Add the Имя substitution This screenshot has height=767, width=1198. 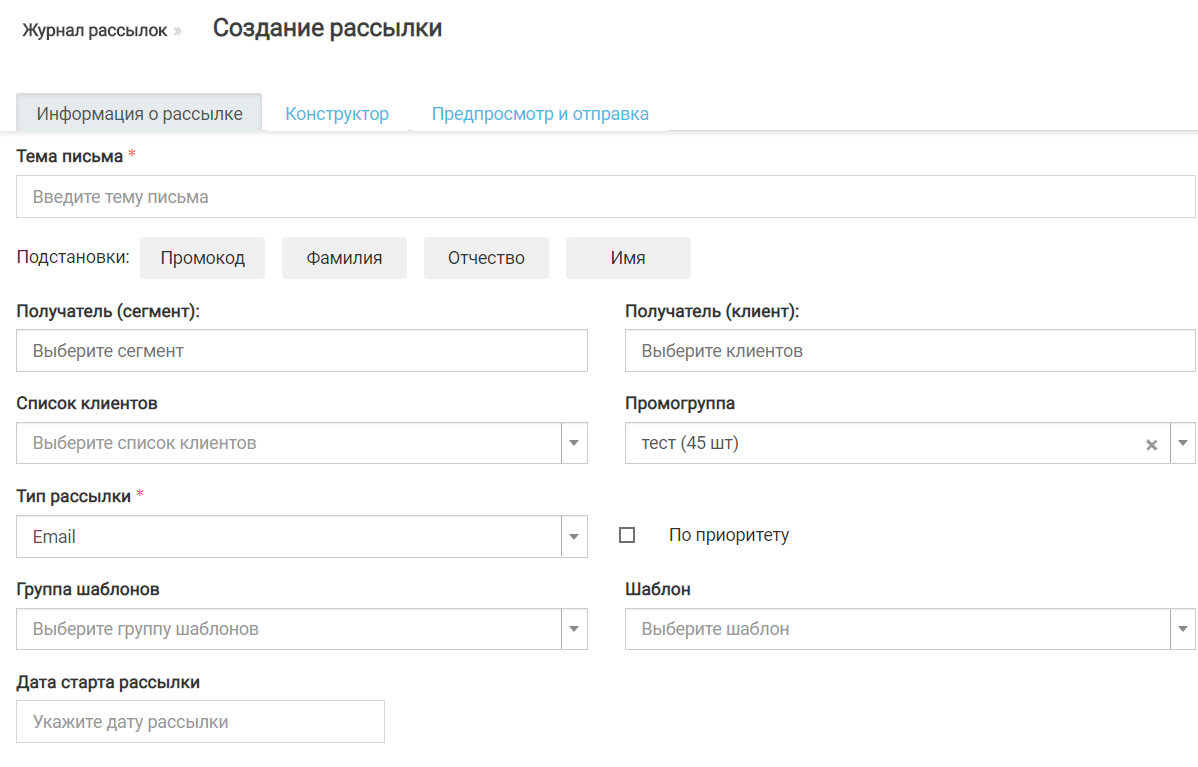coord(628,258)
